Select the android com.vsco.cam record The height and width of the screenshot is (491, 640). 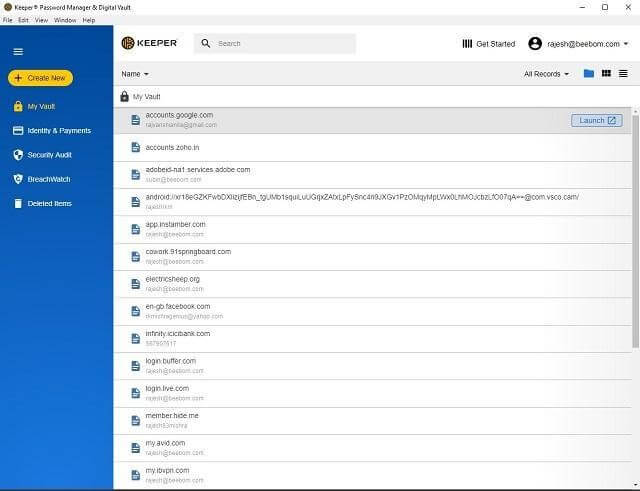coord(373,202)
